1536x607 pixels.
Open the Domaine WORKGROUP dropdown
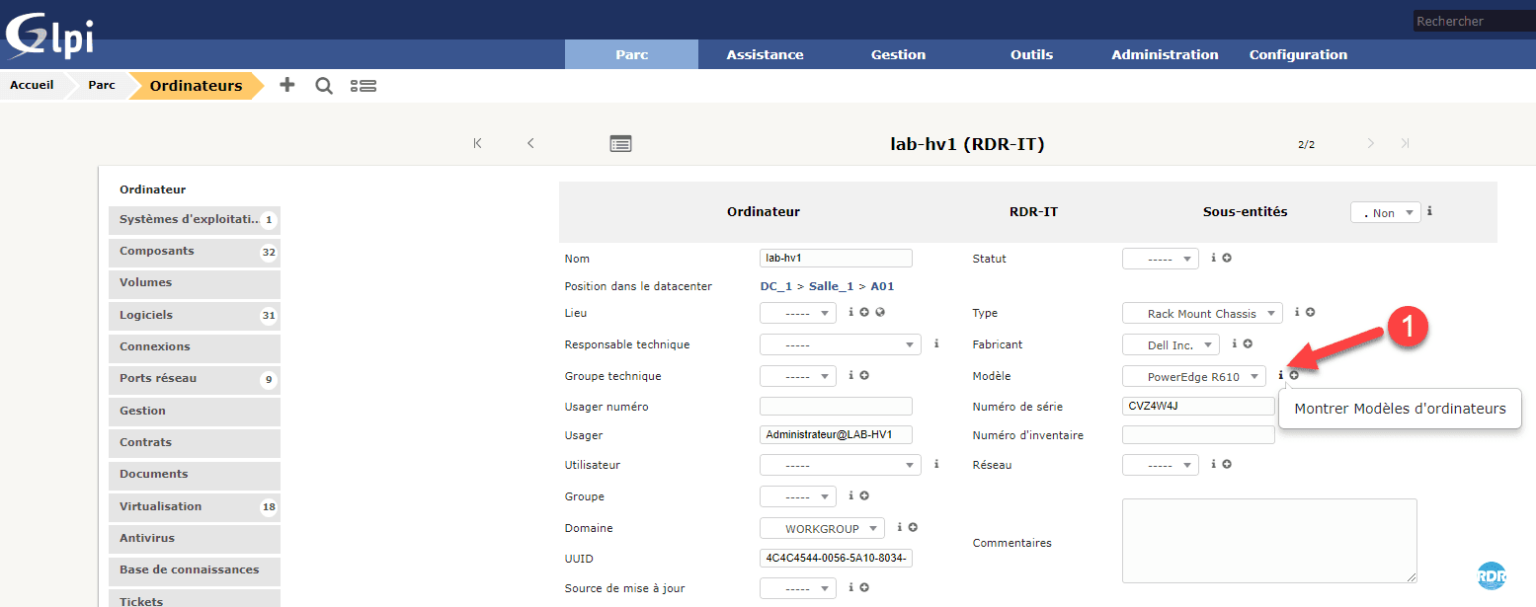point(822,528)
